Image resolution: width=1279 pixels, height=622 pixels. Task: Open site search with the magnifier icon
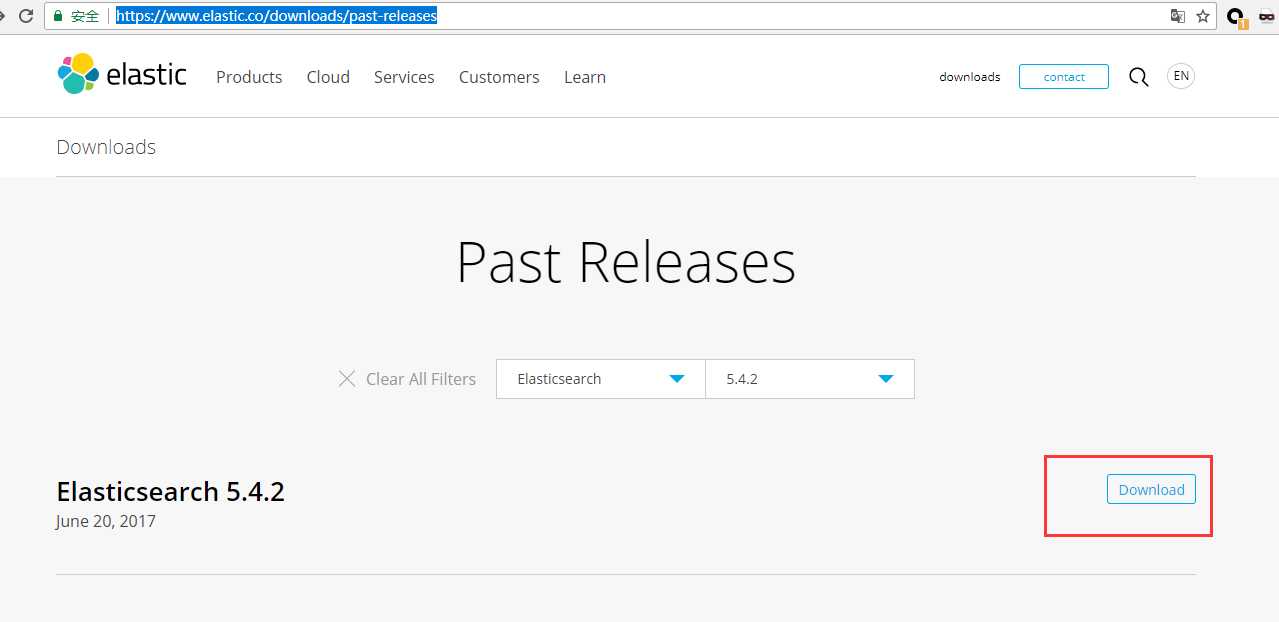coord(1138,77)
